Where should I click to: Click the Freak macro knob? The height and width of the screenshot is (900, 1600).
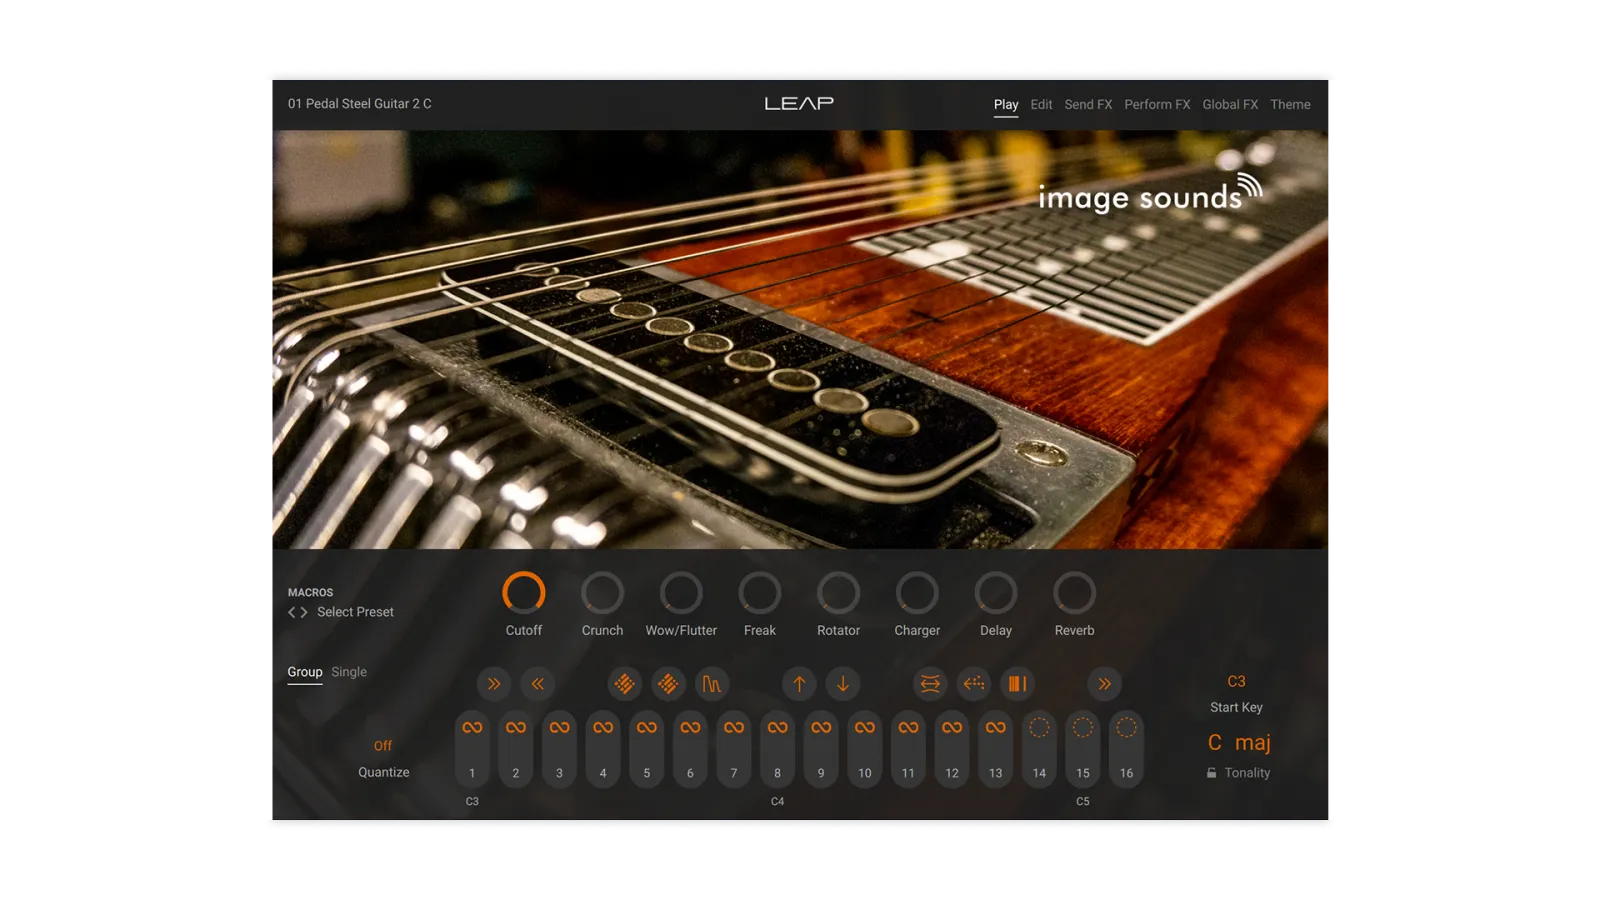point(760,593)
